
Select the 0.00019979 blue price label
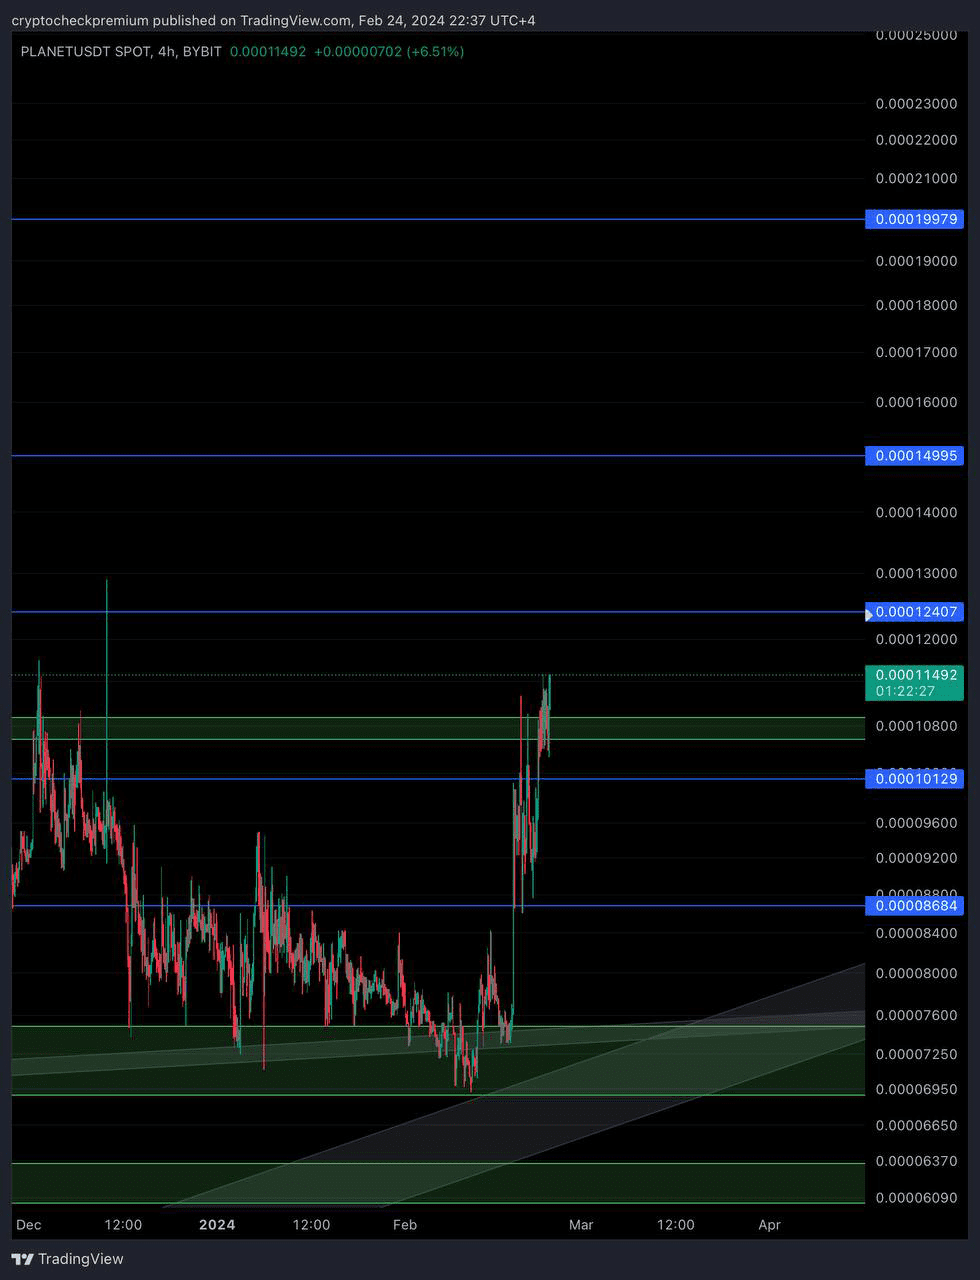point(916,219)
